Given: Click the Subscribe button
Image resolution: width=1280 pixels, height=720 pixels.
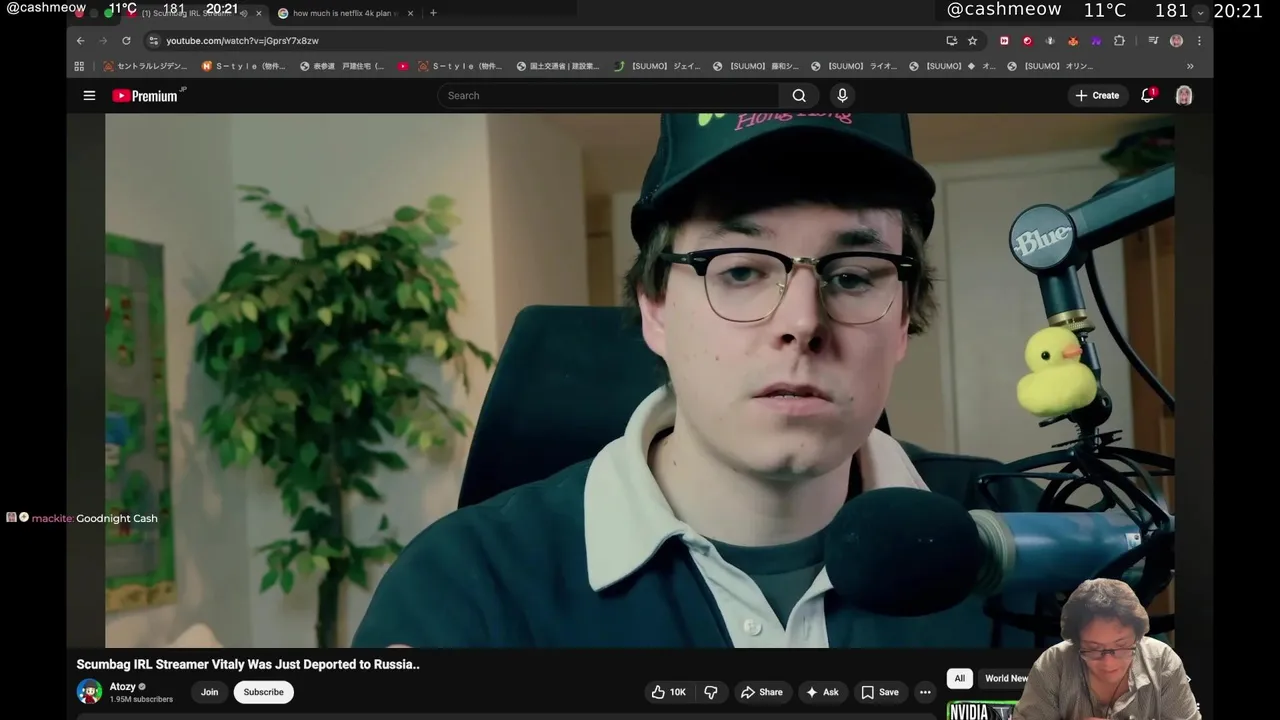Looking at the screenshot, I should click(x=263, y=692).
